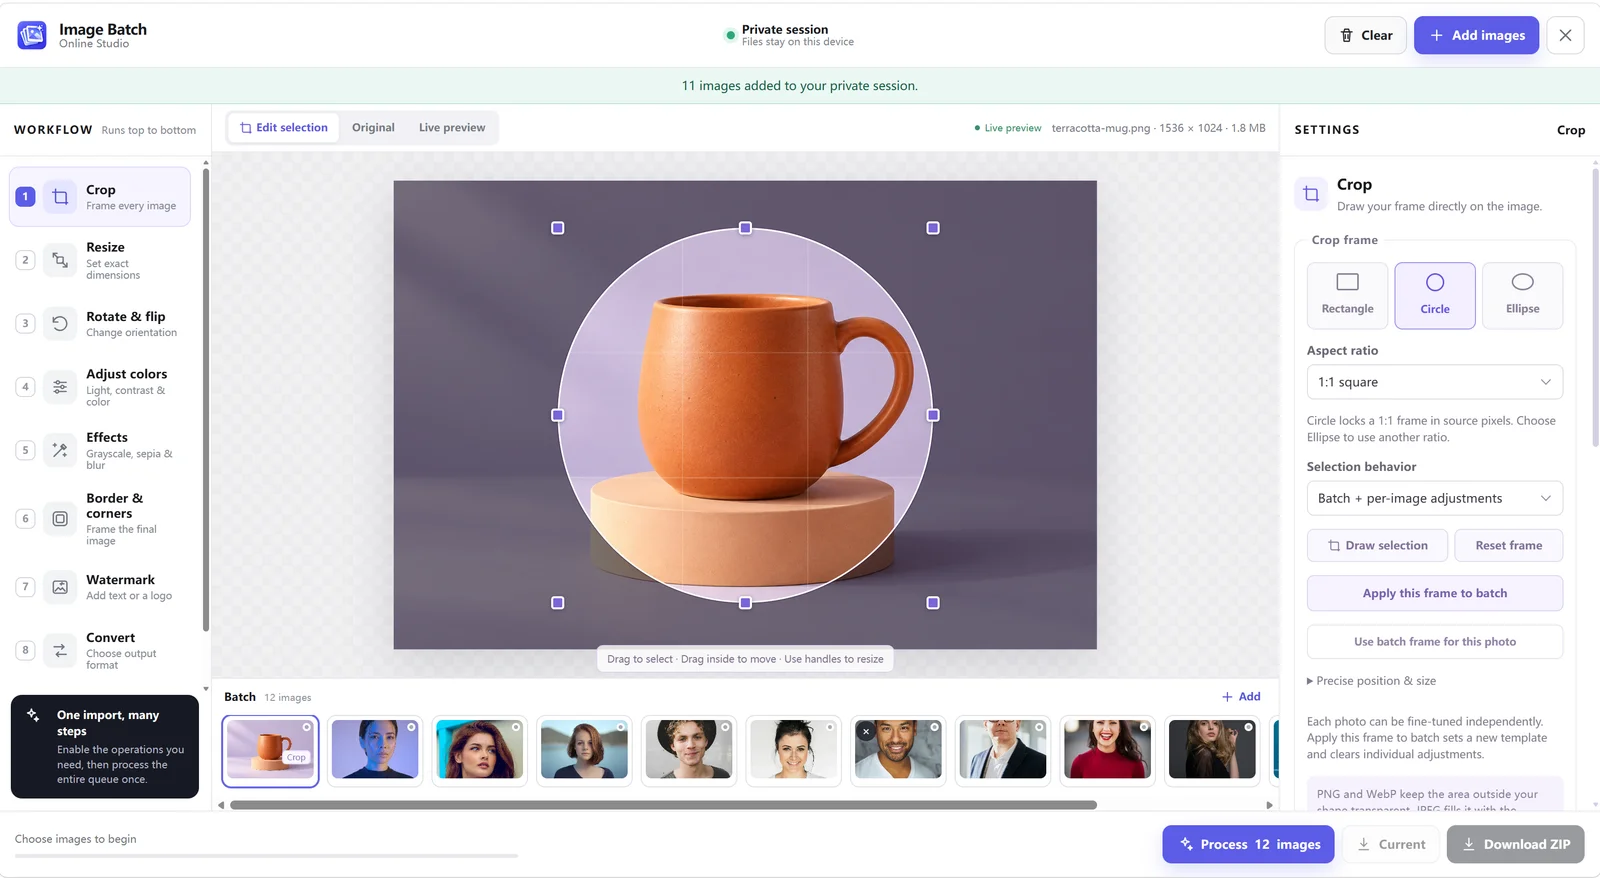
Task: Click the Image Batch app logo
Action: coord(32,35)
